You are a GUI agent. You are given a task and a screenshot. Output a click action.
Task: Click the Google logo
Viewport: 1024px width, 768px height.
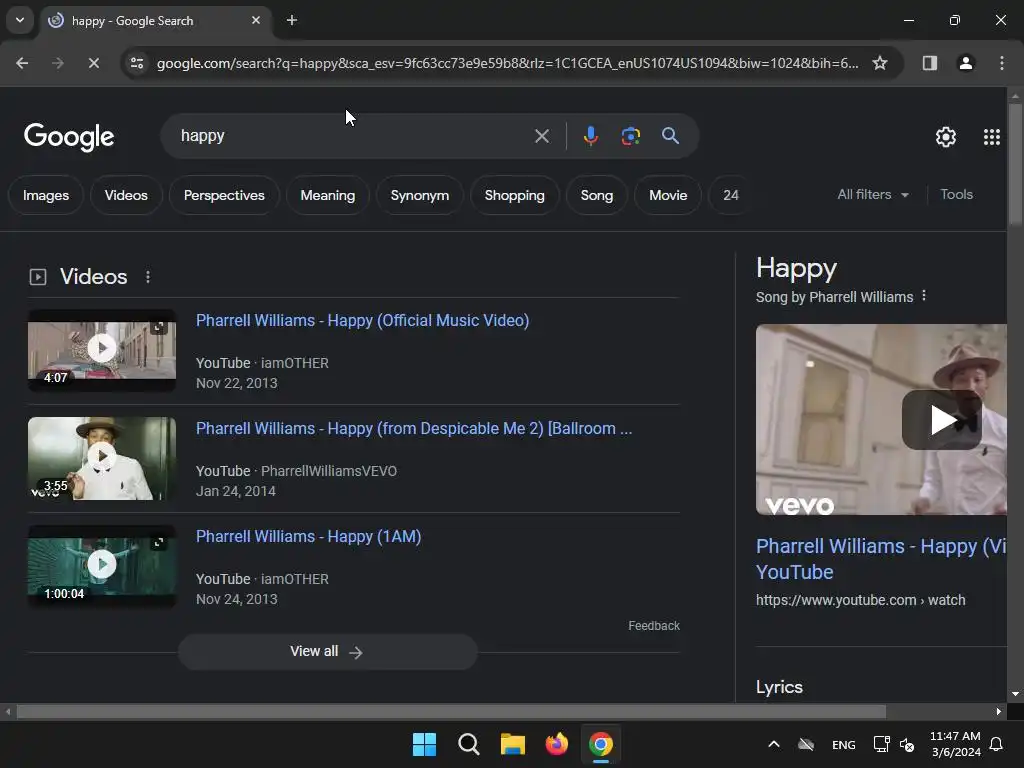pyautogui.click(x=69, y=136)
